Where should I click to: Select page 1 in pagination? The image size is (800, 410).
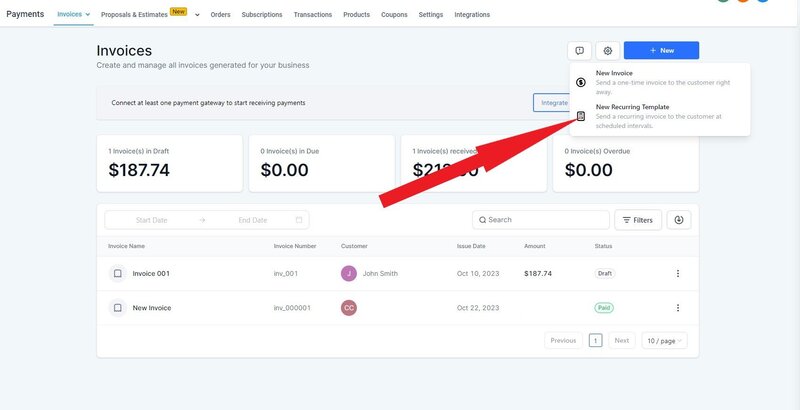tap(595, 341)
